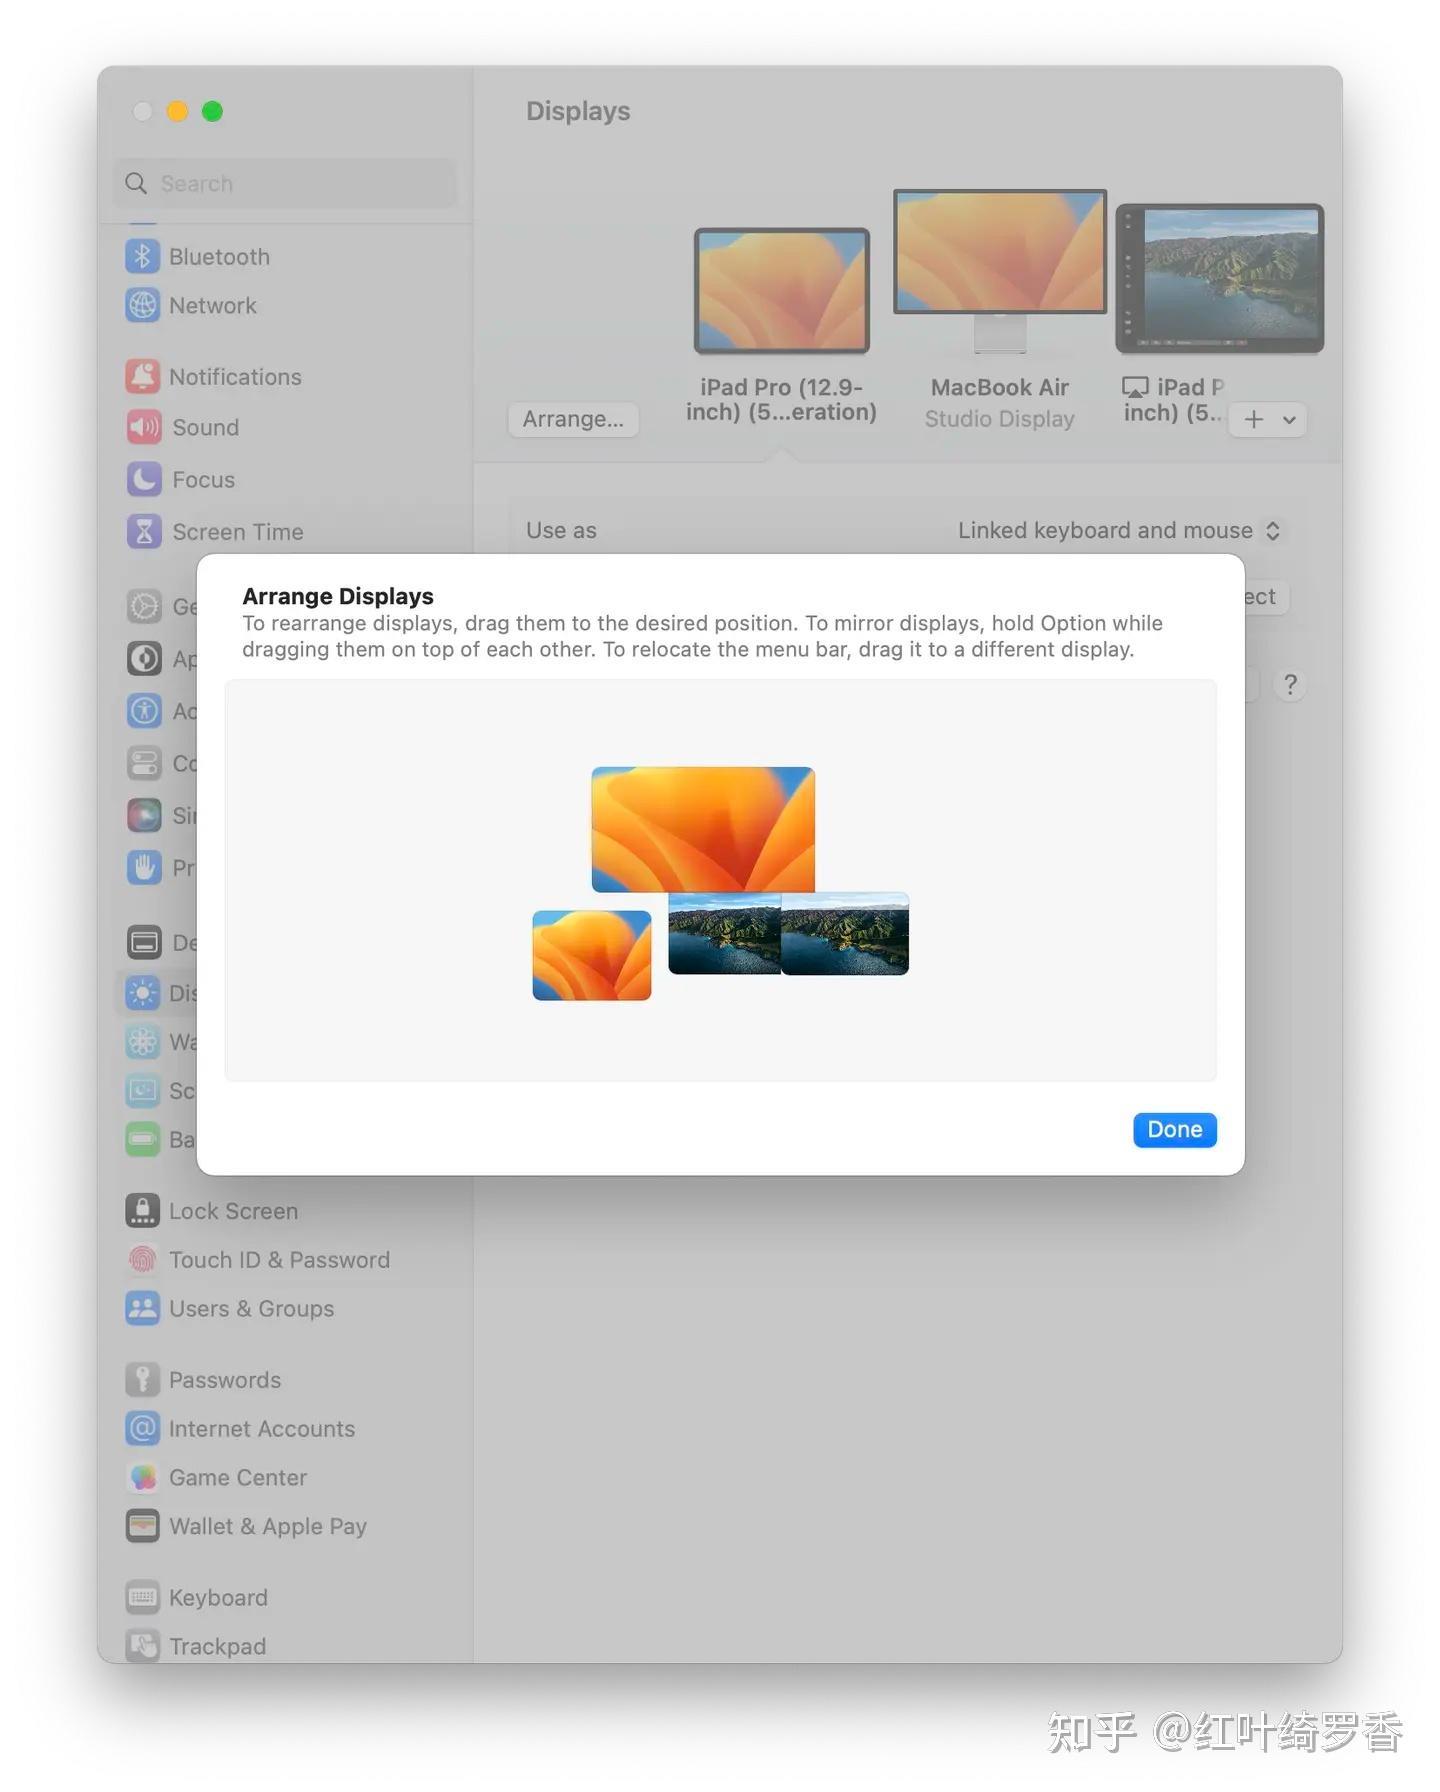Open Game Center icon

click(142, 1477)
